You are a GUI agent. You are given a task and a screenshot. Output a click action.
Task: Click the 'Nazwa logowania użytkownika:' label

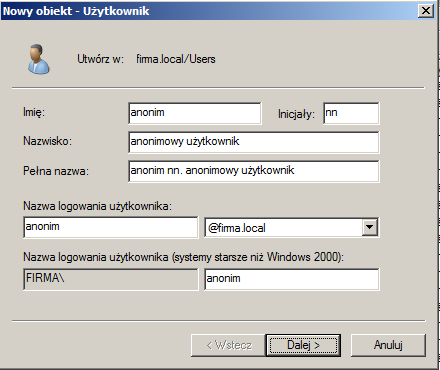97,206
